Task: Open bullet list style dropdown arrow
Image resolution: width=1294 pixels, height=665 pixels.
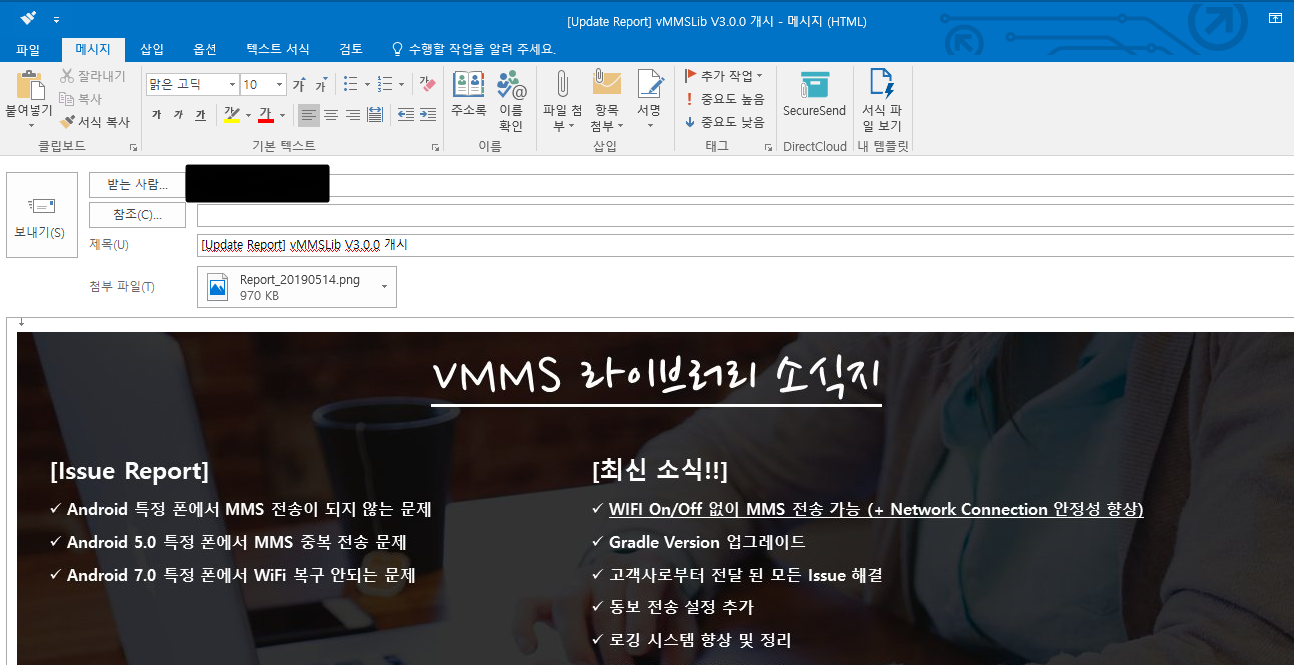Action: coord(367,85)
